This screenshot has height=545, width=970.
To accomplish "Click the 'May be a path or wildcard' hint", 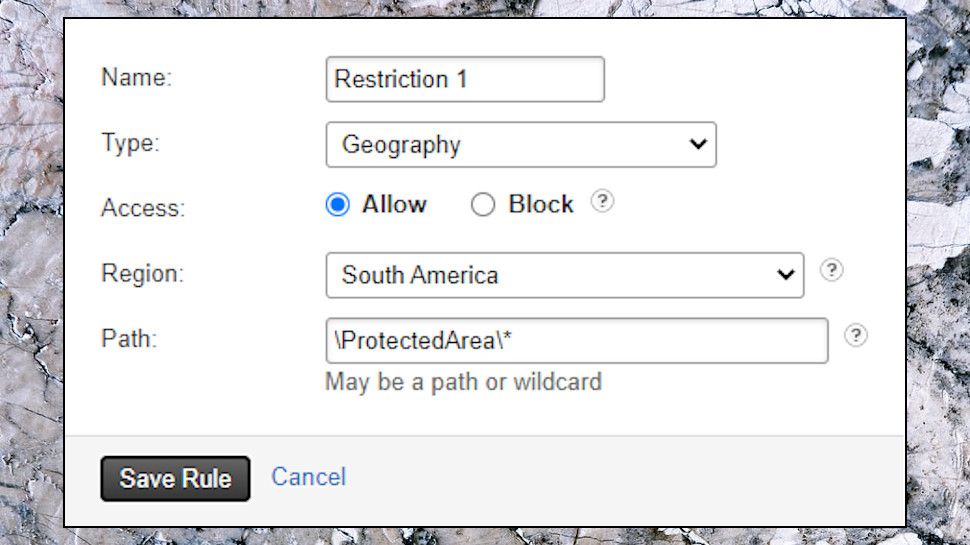I will coord(463,382).
